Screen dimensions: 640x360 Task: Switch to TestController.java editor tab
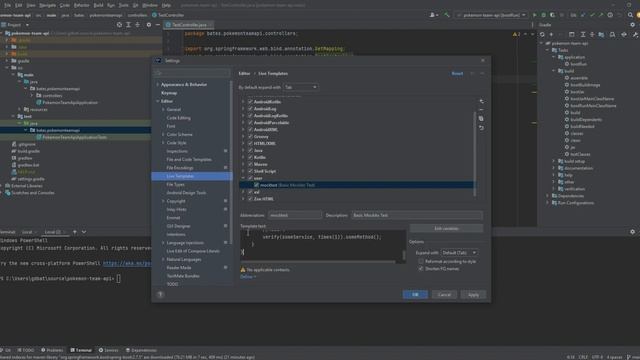[189, 25]
